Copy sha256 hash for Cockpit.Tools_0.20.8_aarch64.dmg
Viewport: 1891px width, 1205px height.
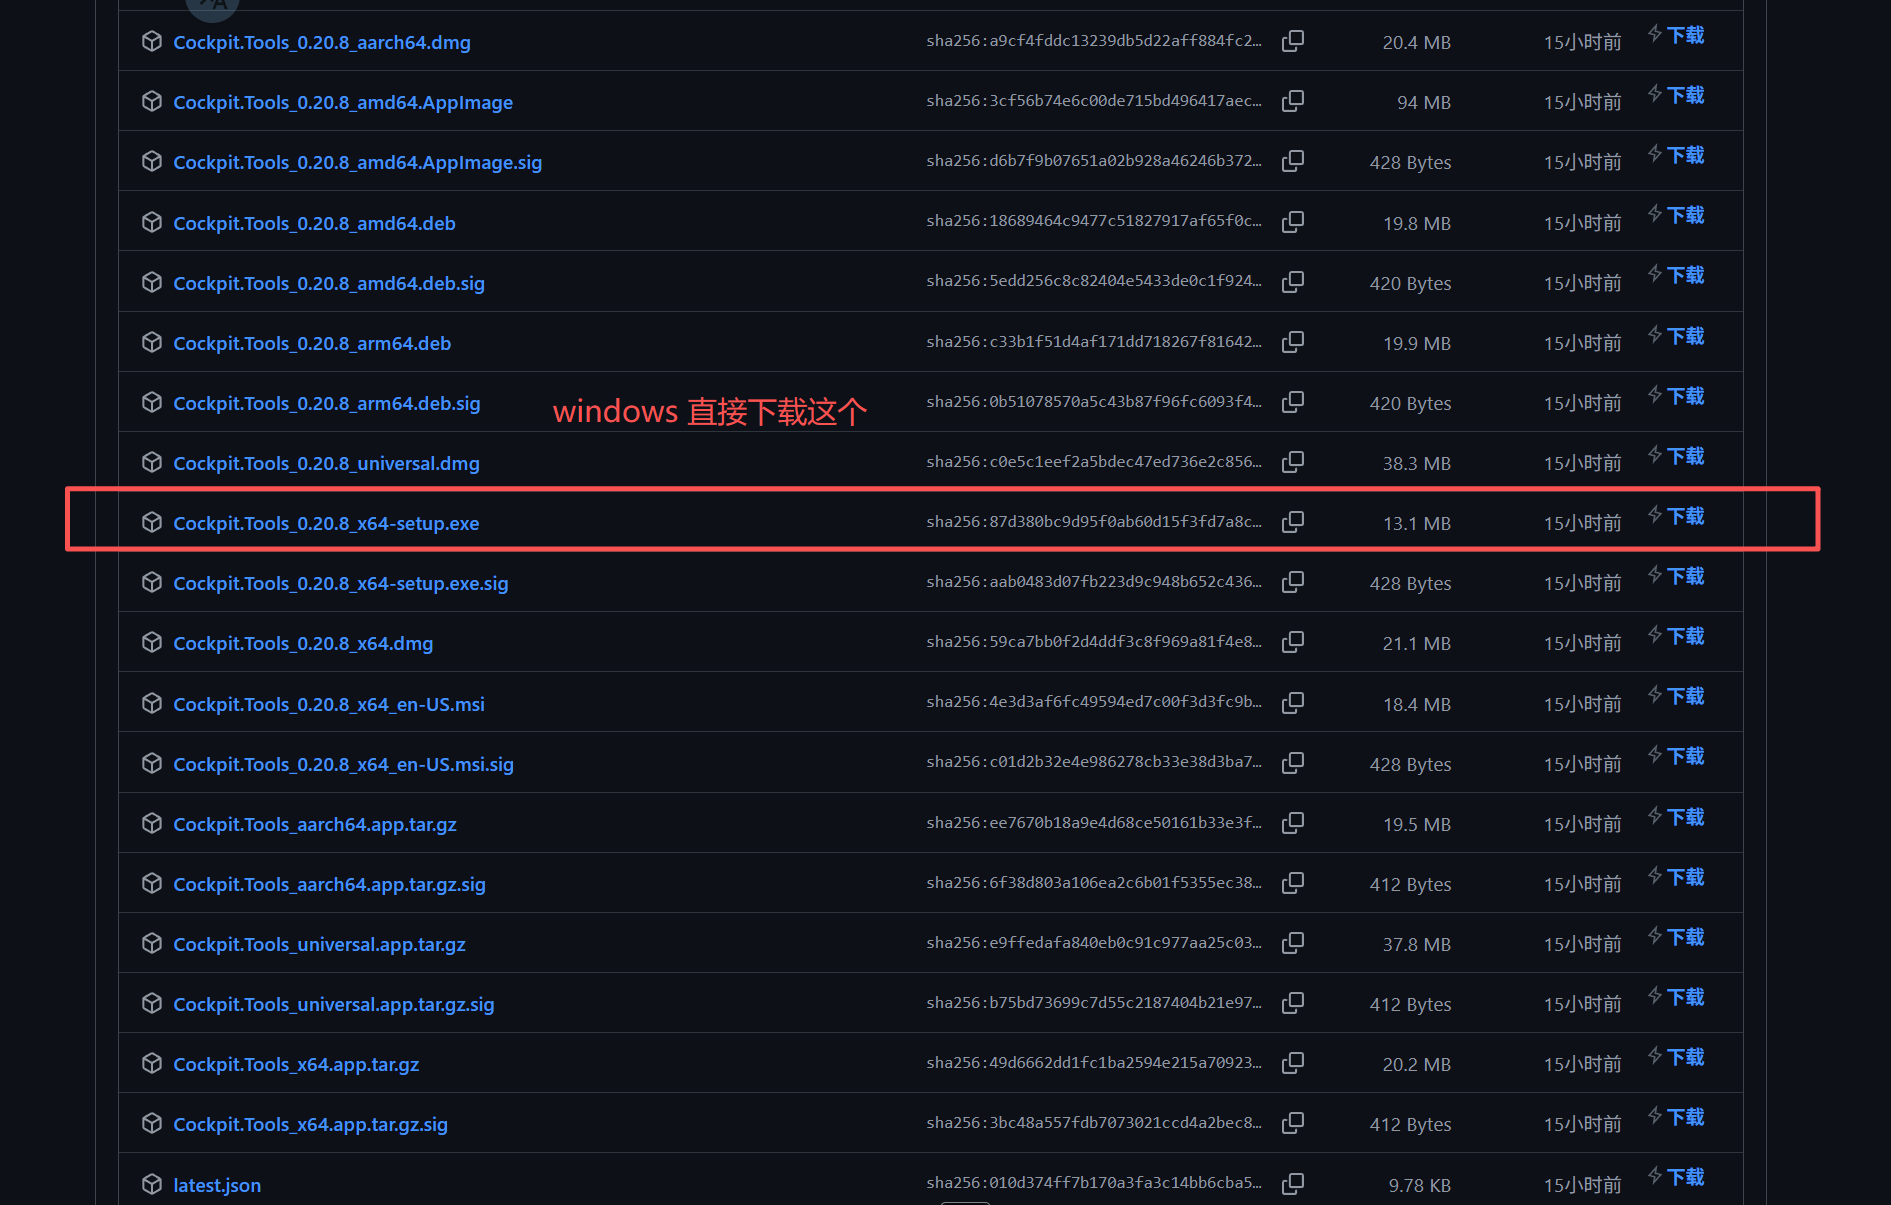(x=1293, y=41)
